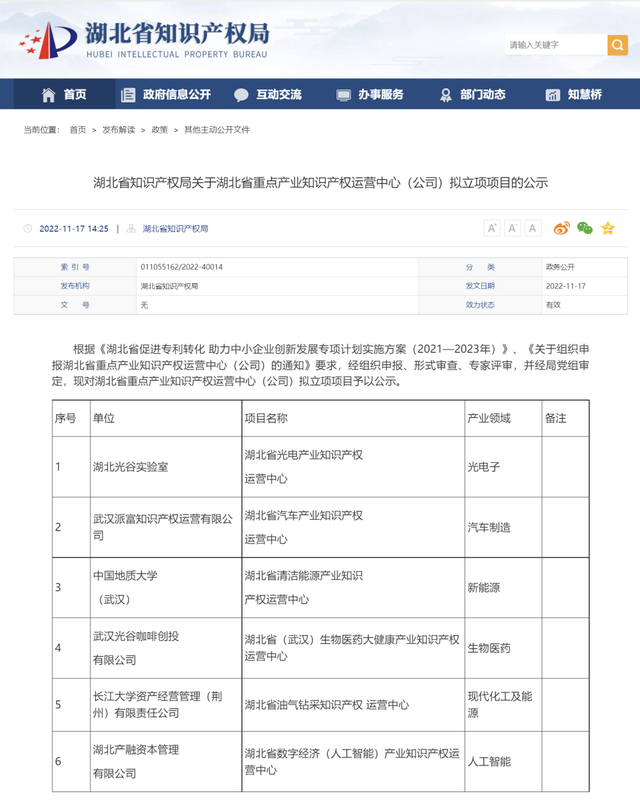The width and height of the screenshot is (640, 801).
Task: Click the orange search magnifier button
Action: coord(617,45)
